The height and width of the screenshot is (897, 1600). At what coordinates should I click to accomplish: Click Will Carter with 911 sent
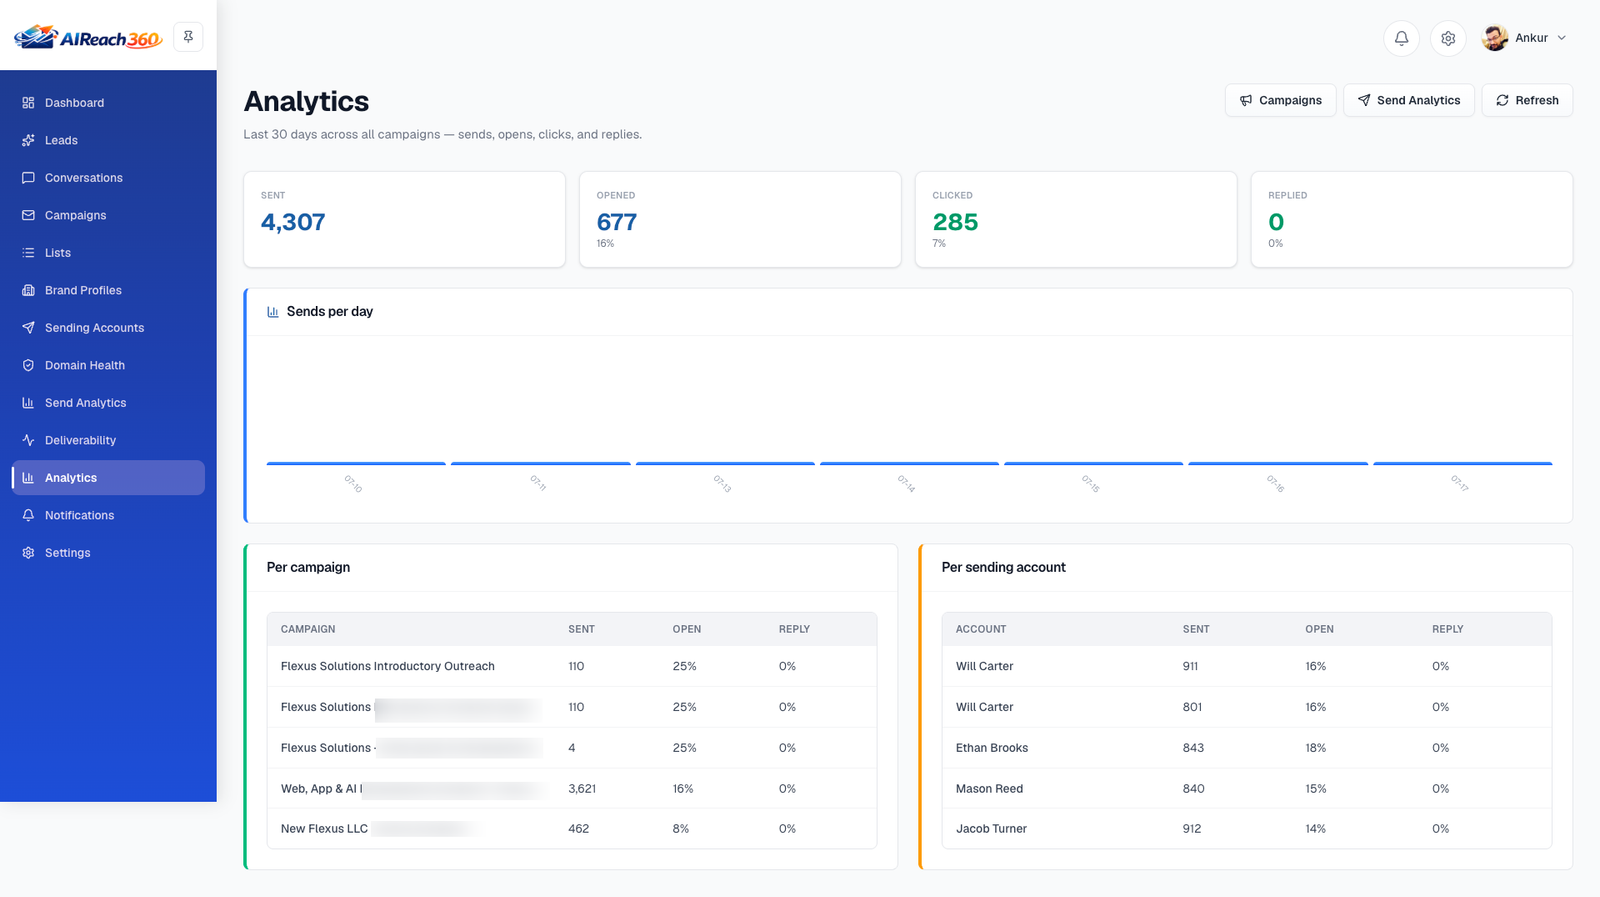[x=1247, y=666]
